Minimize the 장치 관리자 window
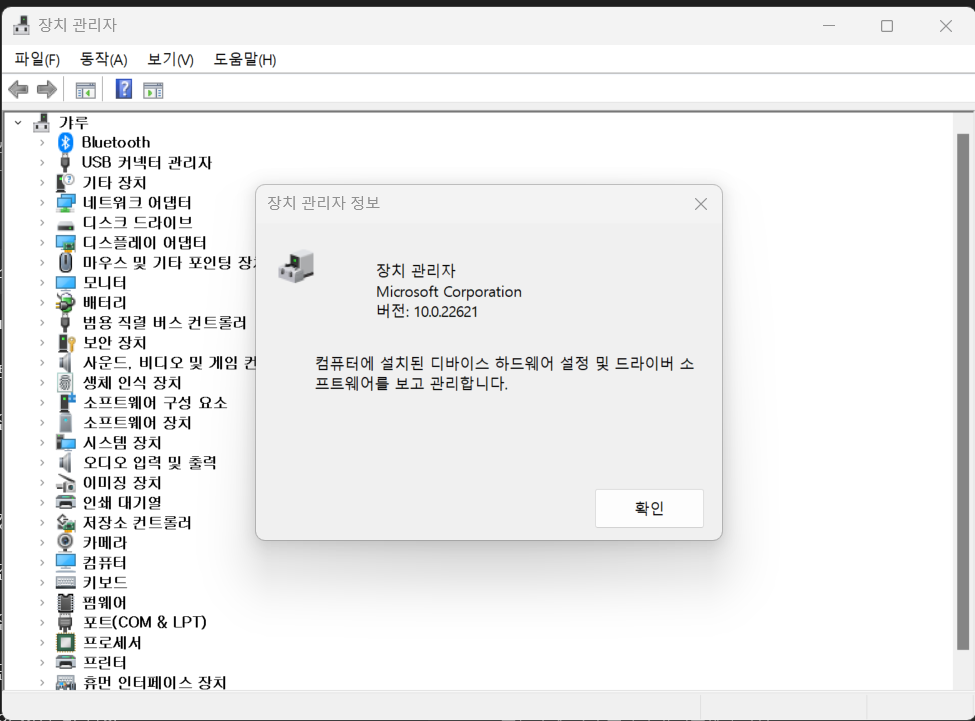Viewport: 975px width, 721px height. click(829, 25)
